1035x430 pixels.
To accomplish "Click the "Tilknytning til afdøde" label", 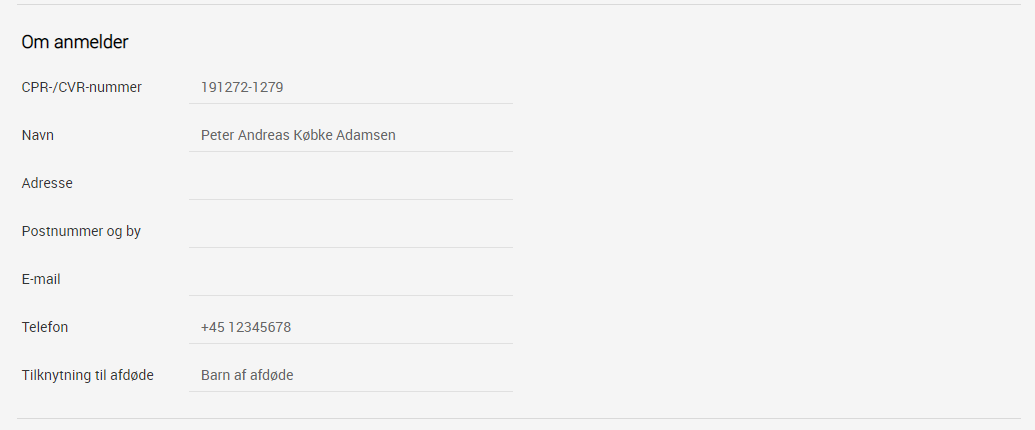I will [87, 375].
